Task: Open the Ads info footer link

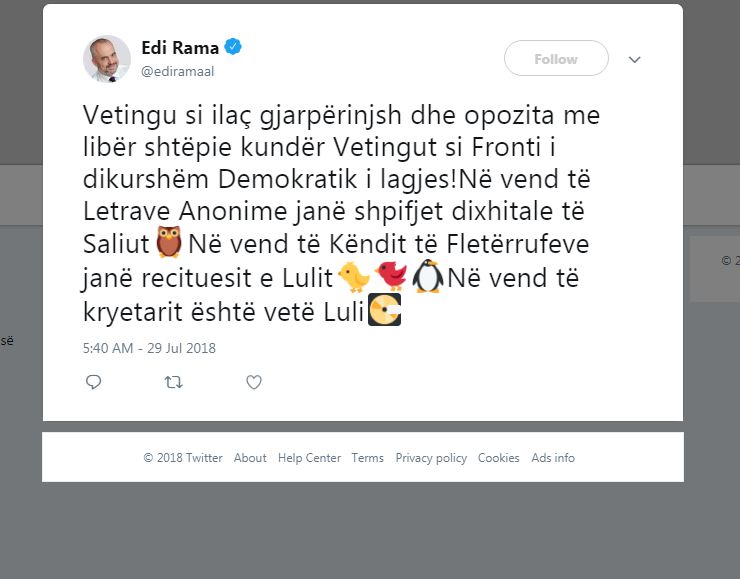Action: (553, 458)
